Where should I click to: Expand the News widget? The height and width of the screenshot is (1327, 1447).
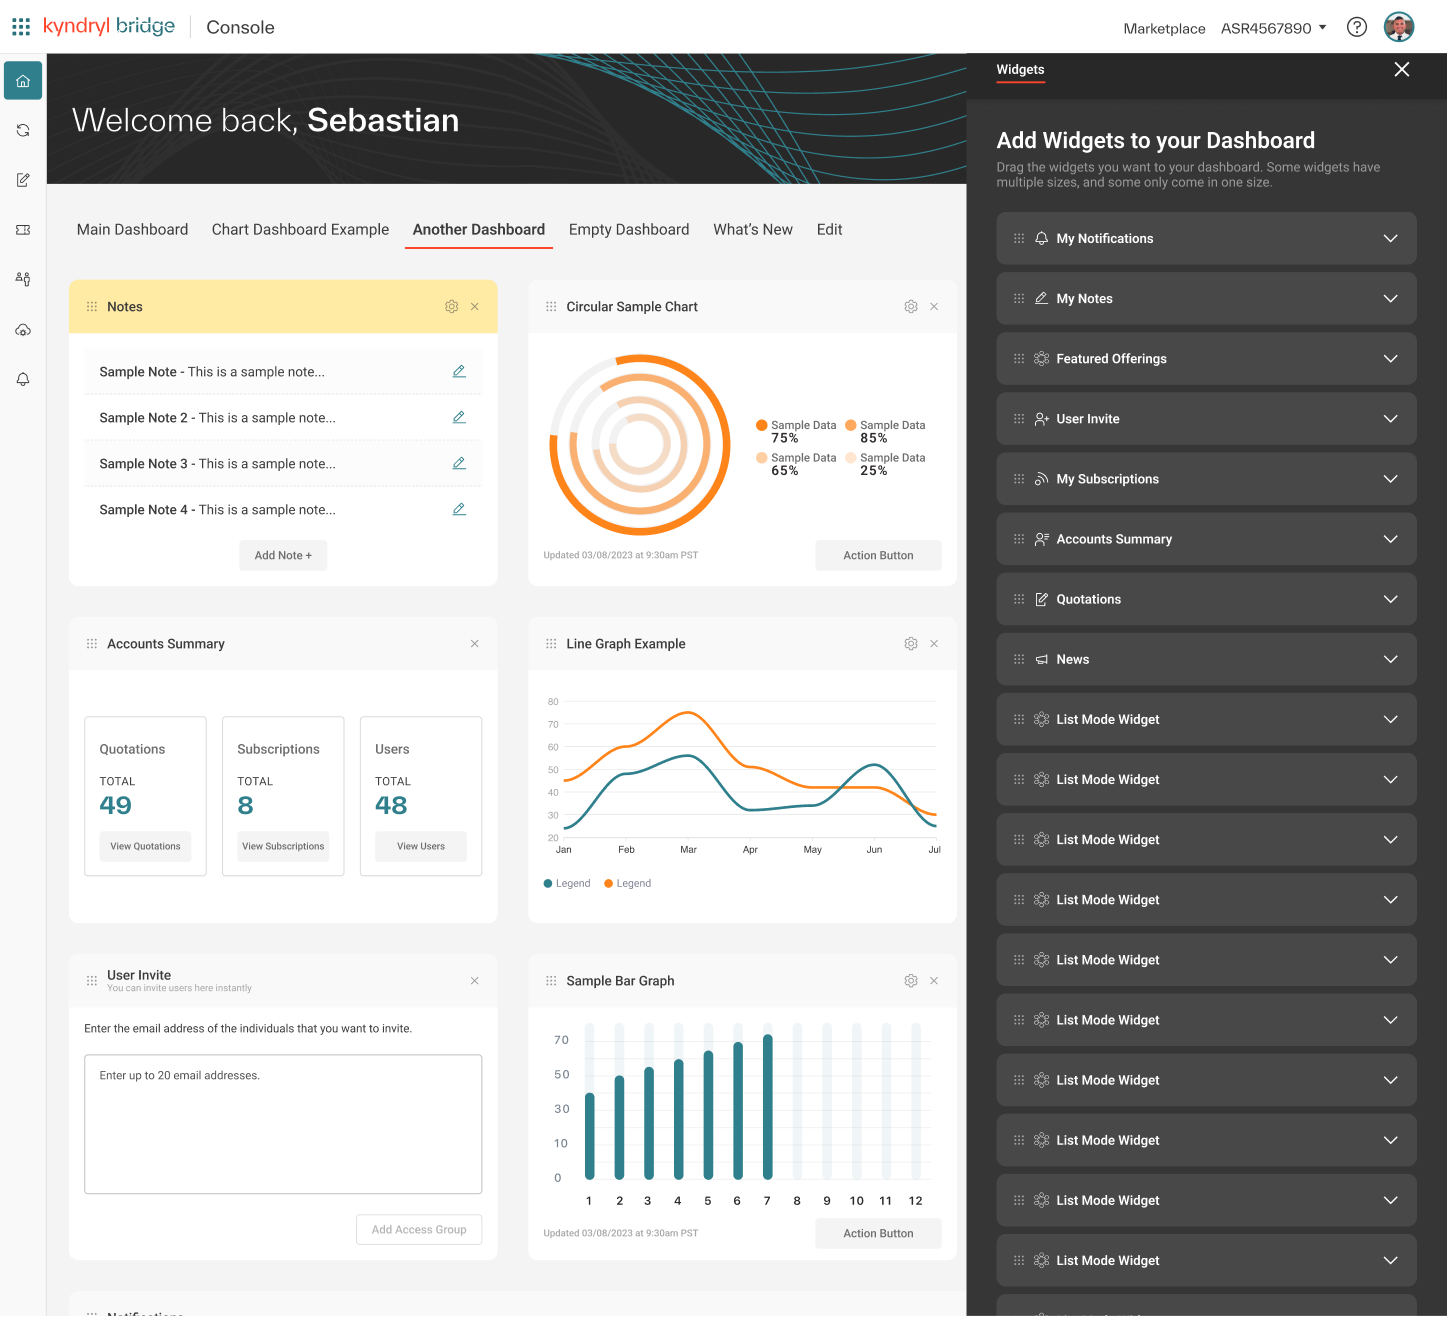pyautogui.click(x=1390, y=660)
